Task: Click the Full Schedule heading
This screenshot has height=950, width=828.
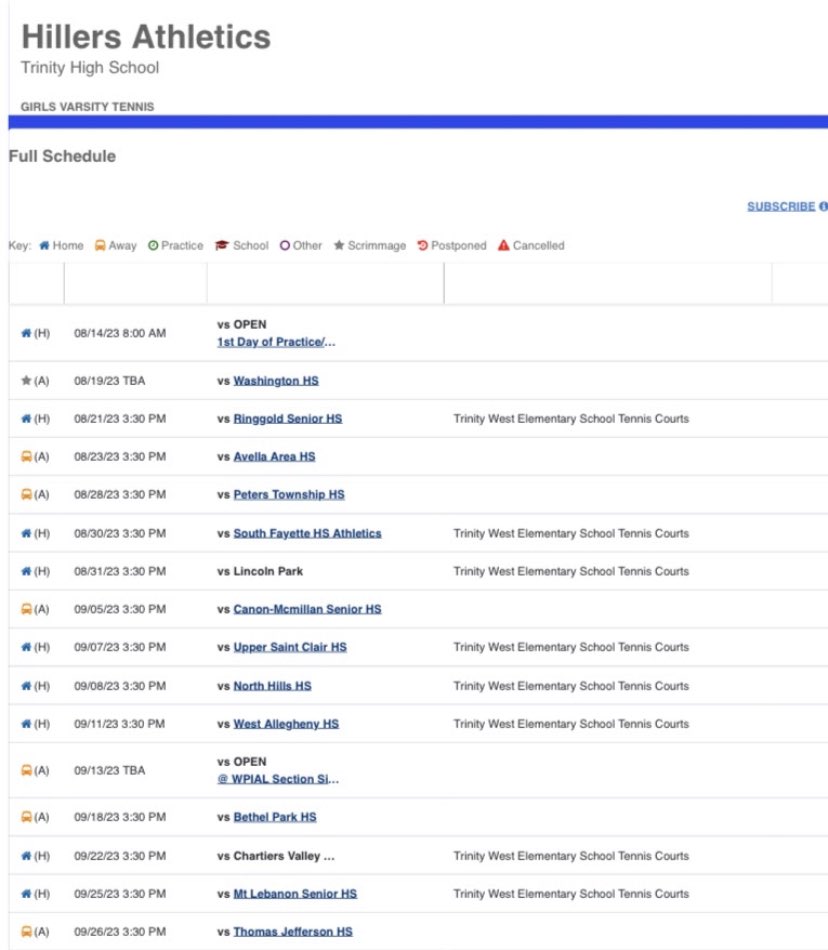Action: point(62,156)
